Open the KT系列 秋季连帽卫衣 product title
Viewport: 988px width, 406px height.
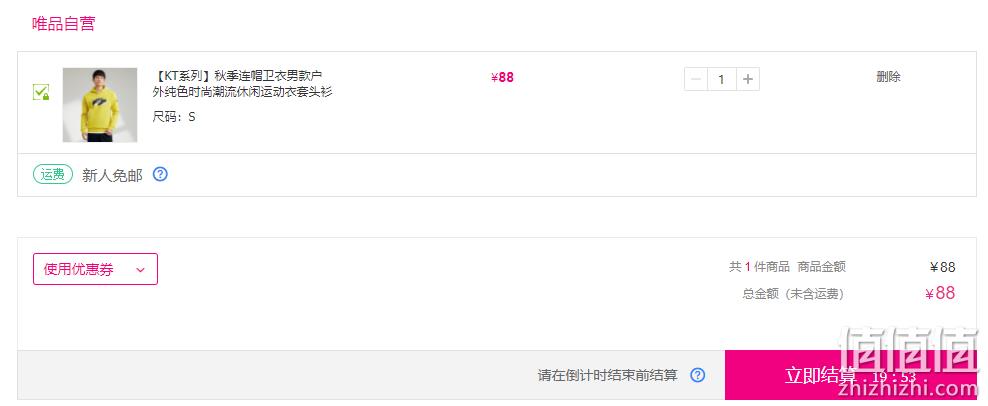pyautogui.click(x=242, y=84)
